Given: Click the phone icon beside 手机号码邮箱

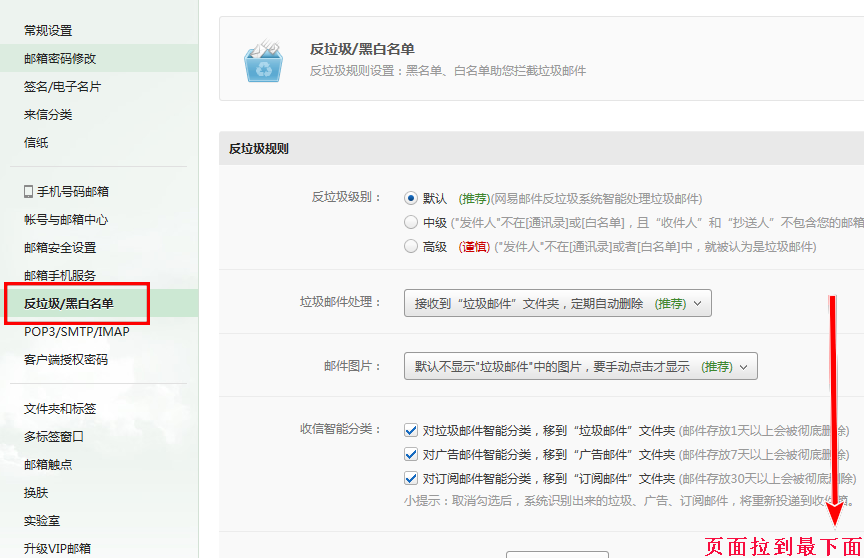Looking at the screenshot, I should click(x=29, y=191).
